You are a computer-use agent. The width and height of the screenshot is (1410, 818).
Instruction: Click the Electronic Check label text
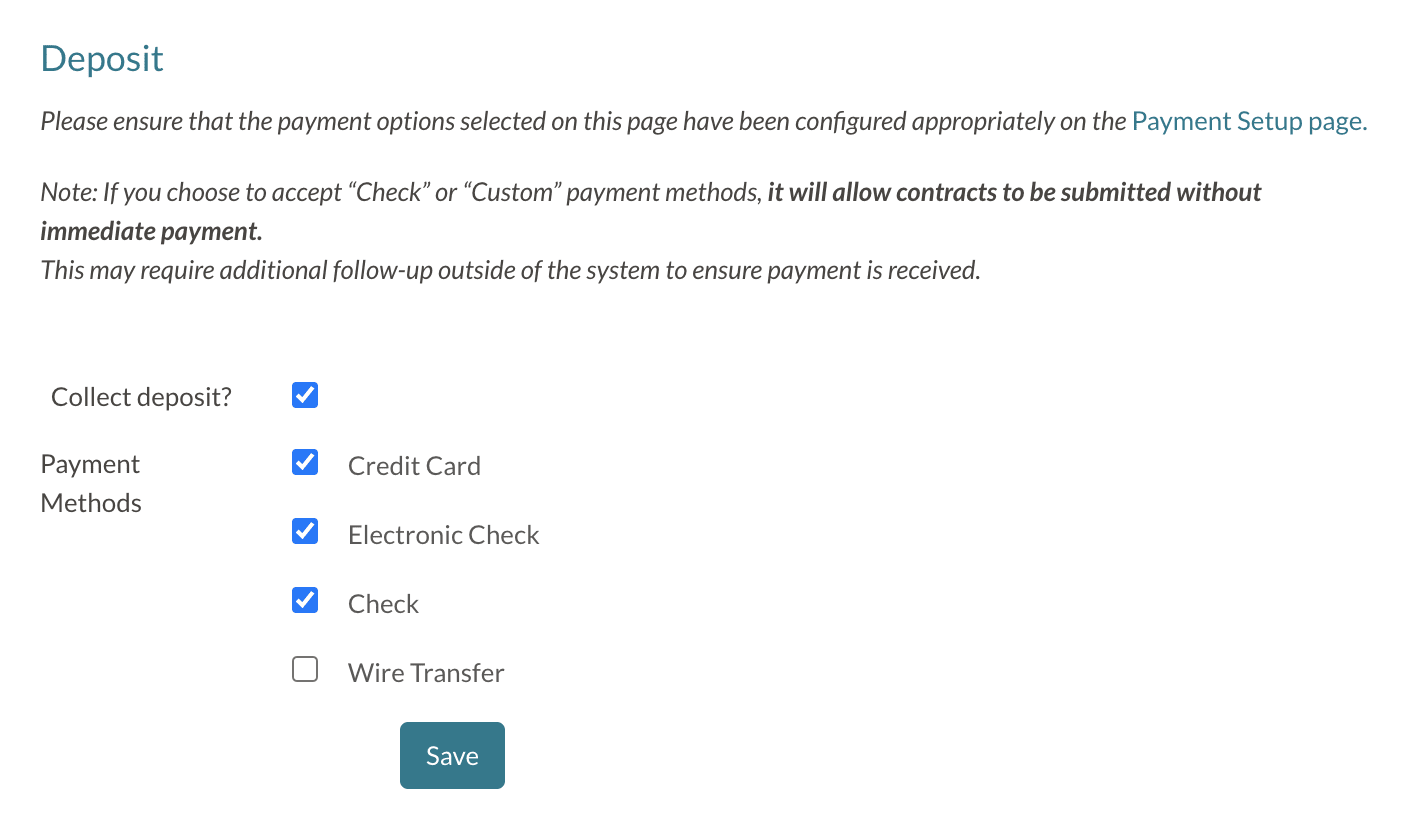click(x=443, y=535)
